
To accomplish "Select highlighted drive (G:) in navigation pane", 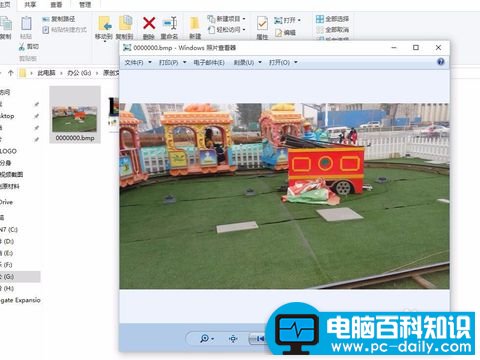I will tap(20, 276).
